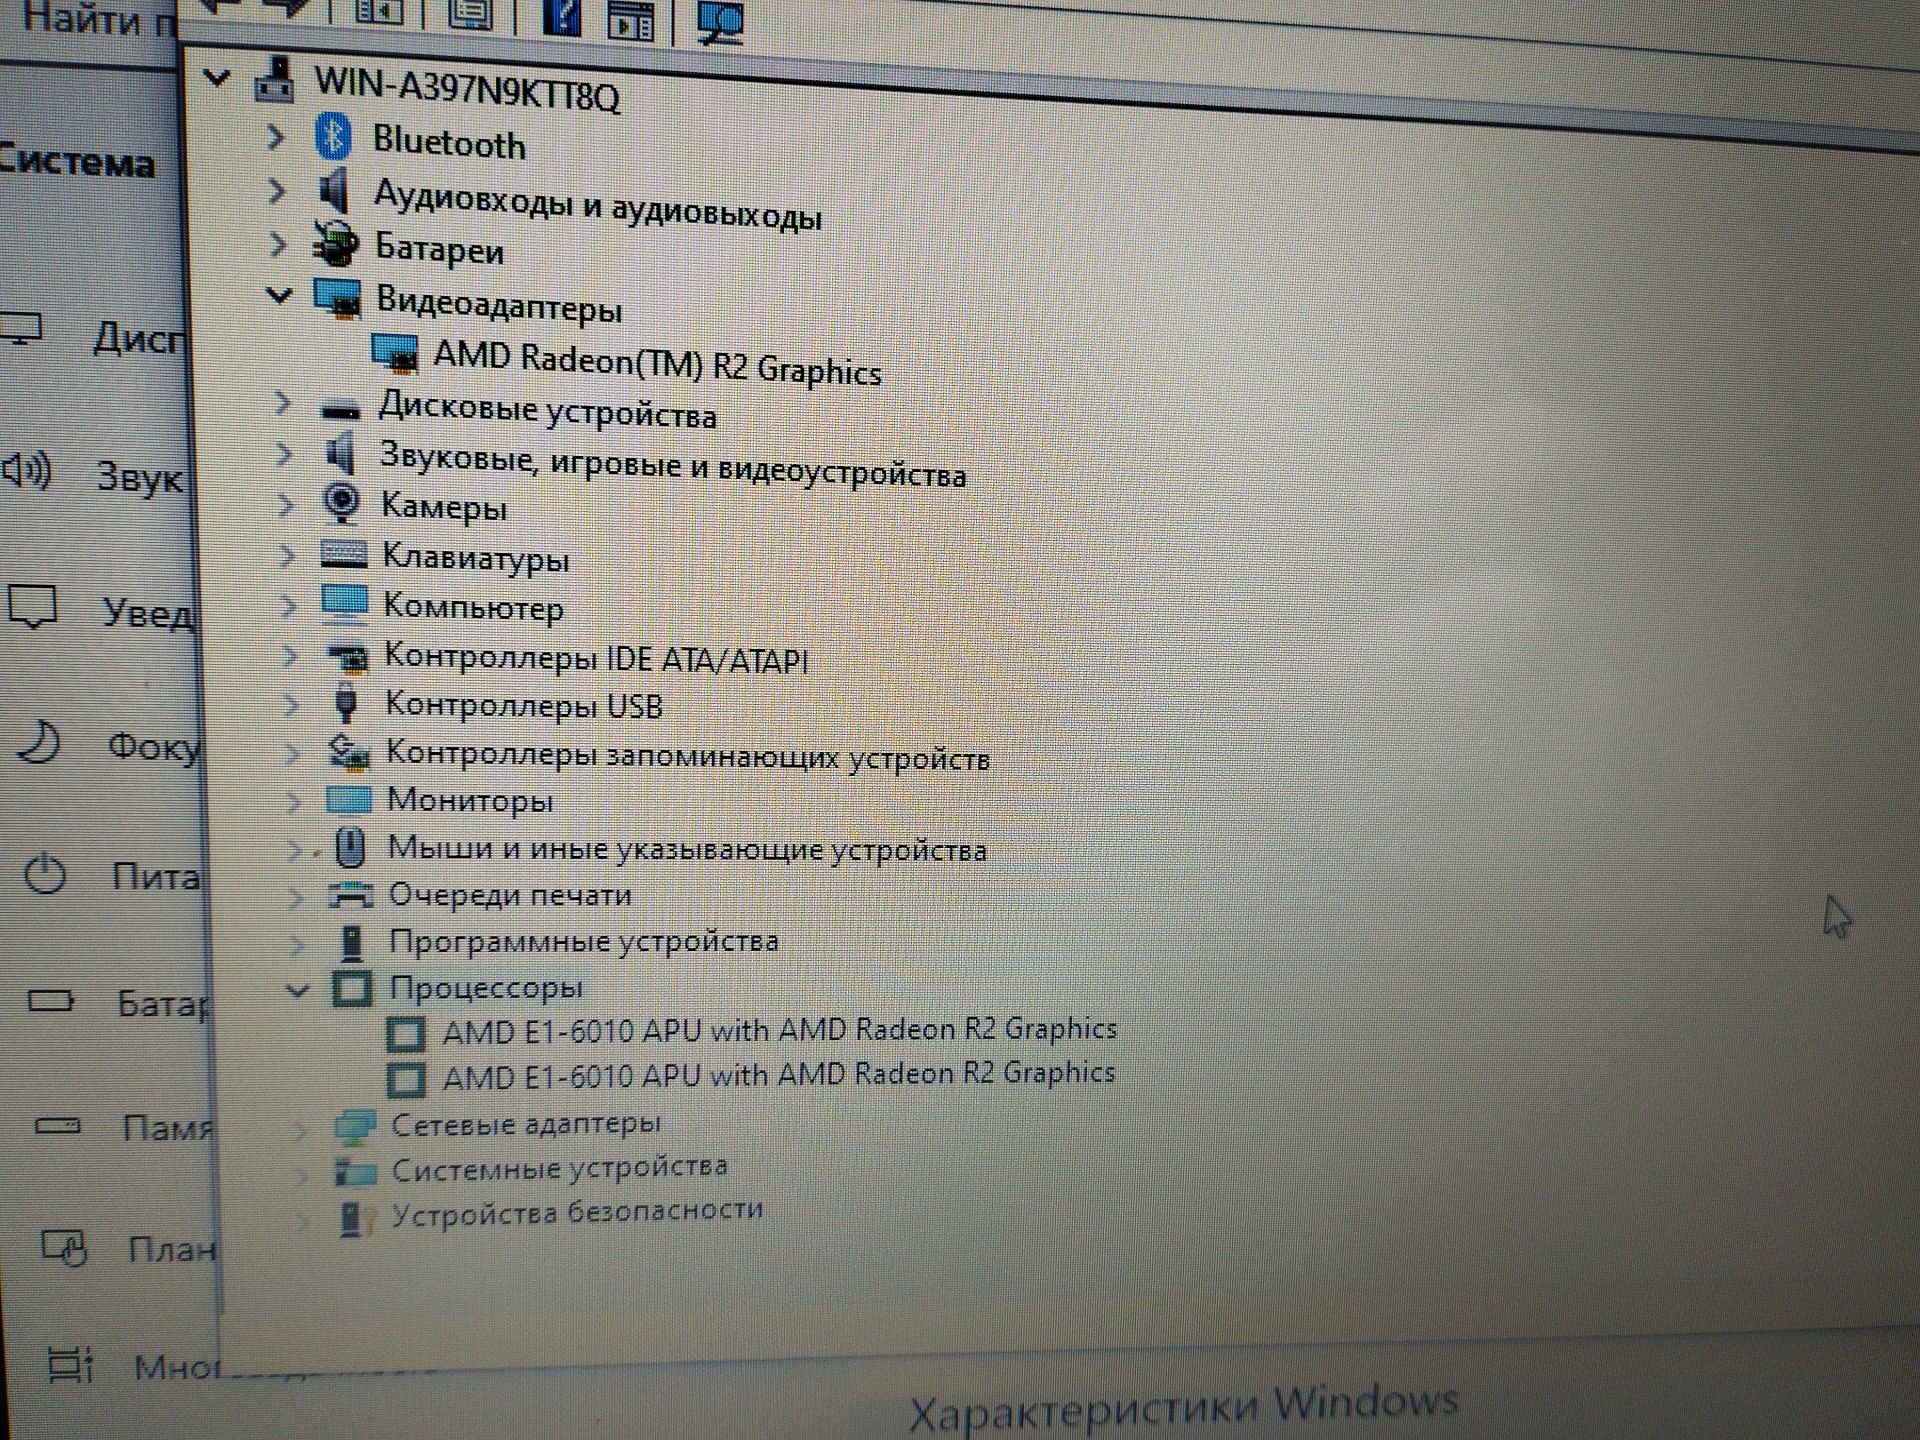Select the mouse icon for Мыши row
Image resolution: width=1920 pixels, height=1440 pixels.
(350, 846)
